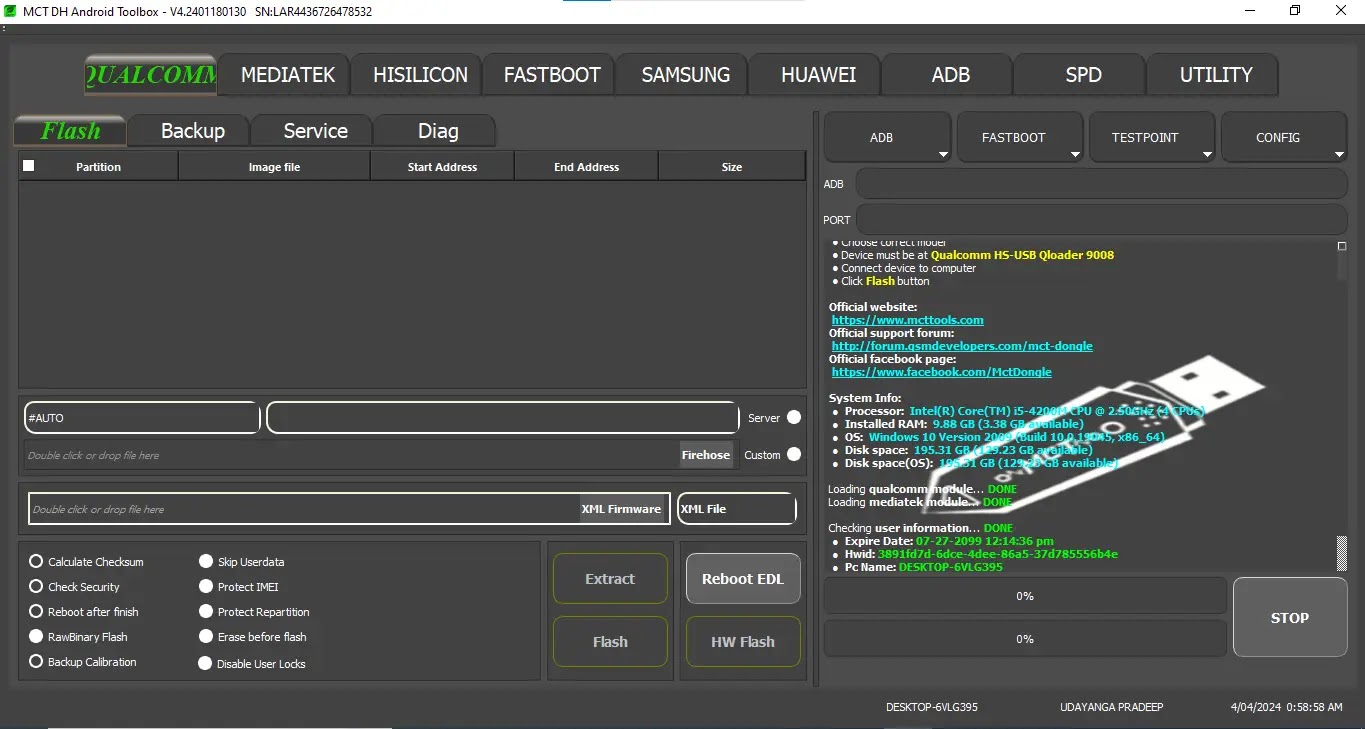Select the SPD tab
Screen dimensions: 1365x729
(x=1083, y=75)
